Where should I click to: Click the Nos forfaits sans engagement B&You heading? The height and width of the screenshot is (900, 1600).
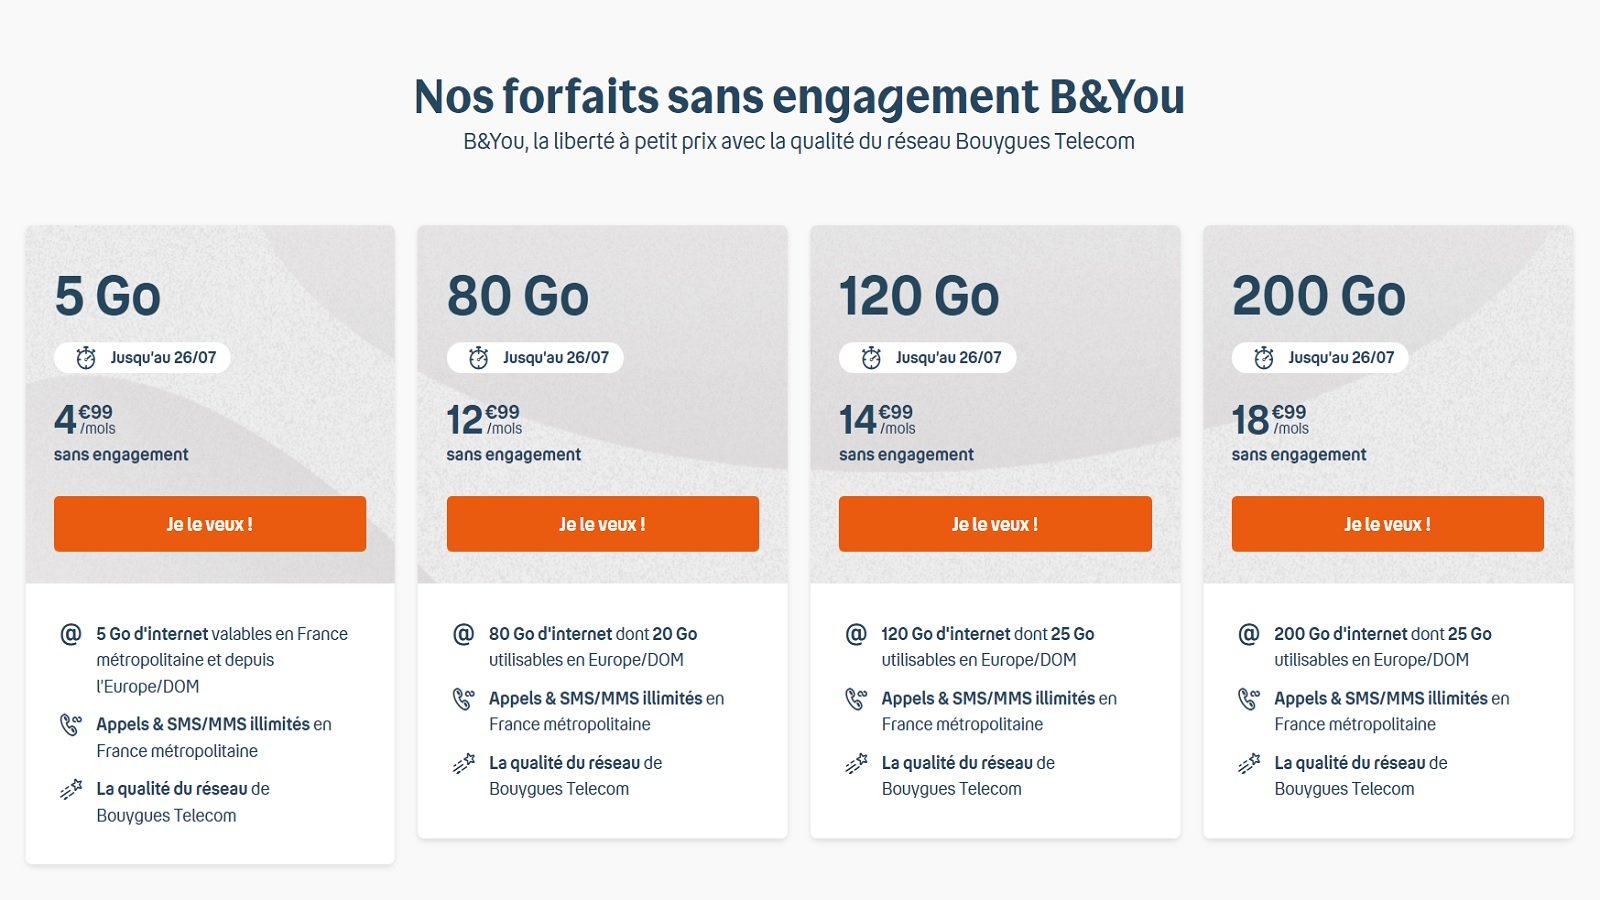(800, 97)
